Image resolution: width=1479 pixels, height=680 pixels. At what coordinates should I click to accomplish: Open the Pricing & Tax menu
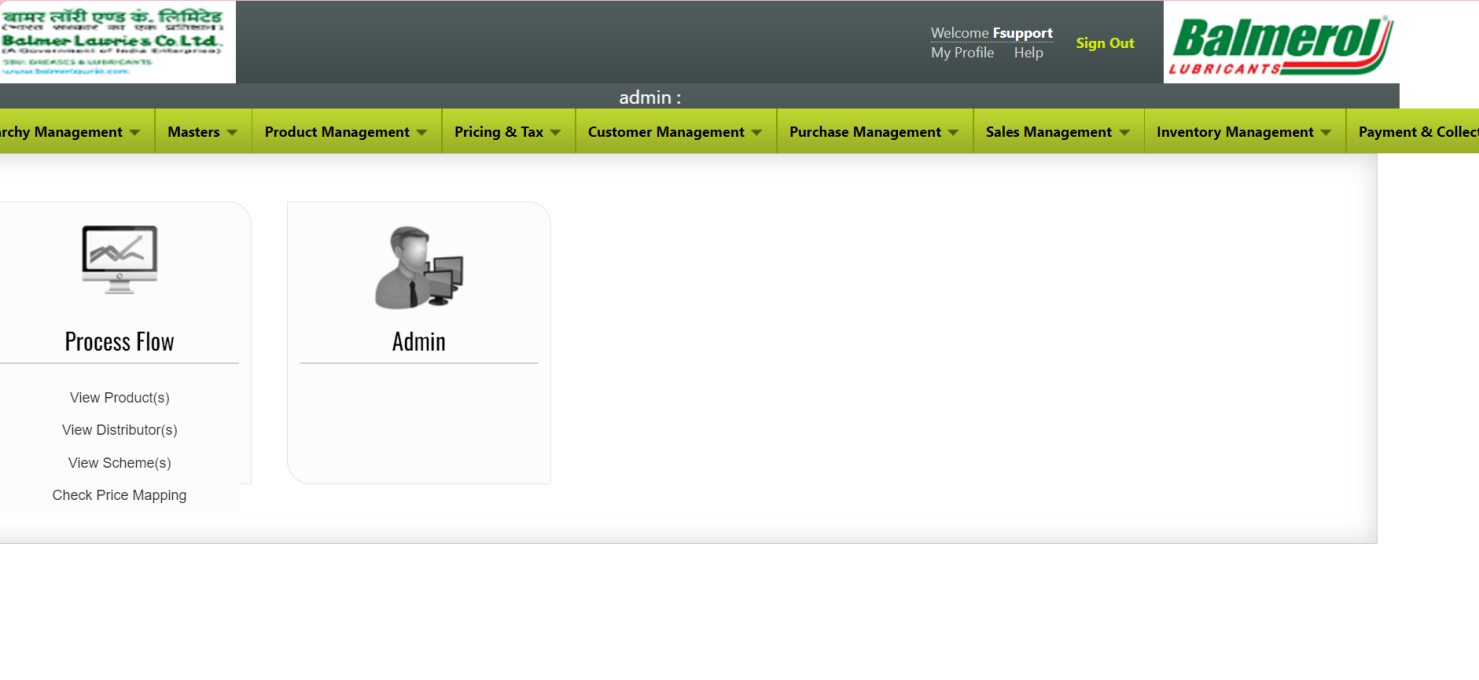pyautogui.click(x=508, y=132)
